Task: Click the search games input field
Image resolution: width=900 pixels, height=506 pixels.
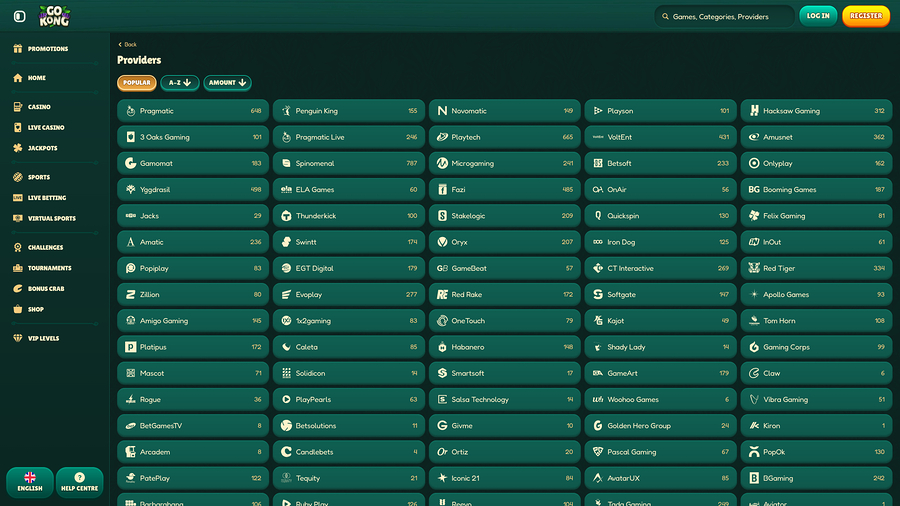Action: [724, 17]
